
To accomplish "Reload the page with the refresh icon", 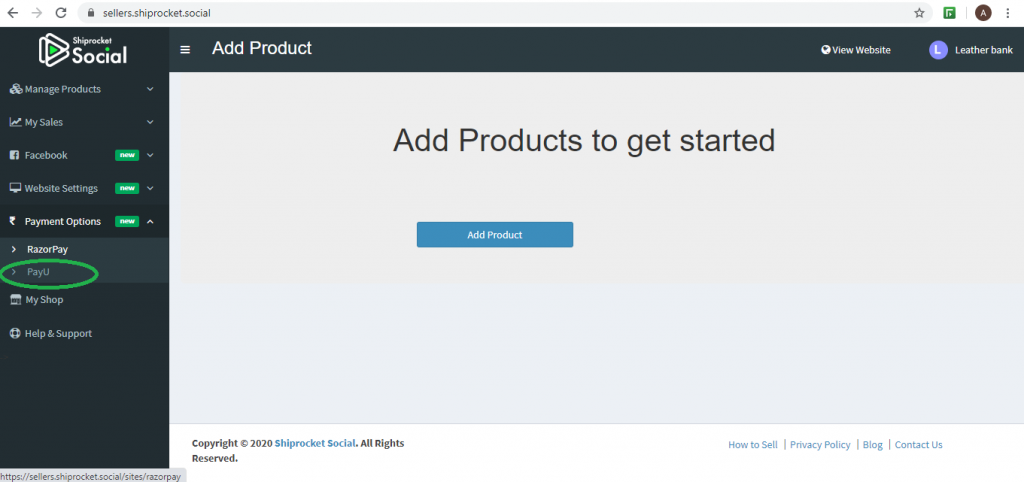I will 61,12.
